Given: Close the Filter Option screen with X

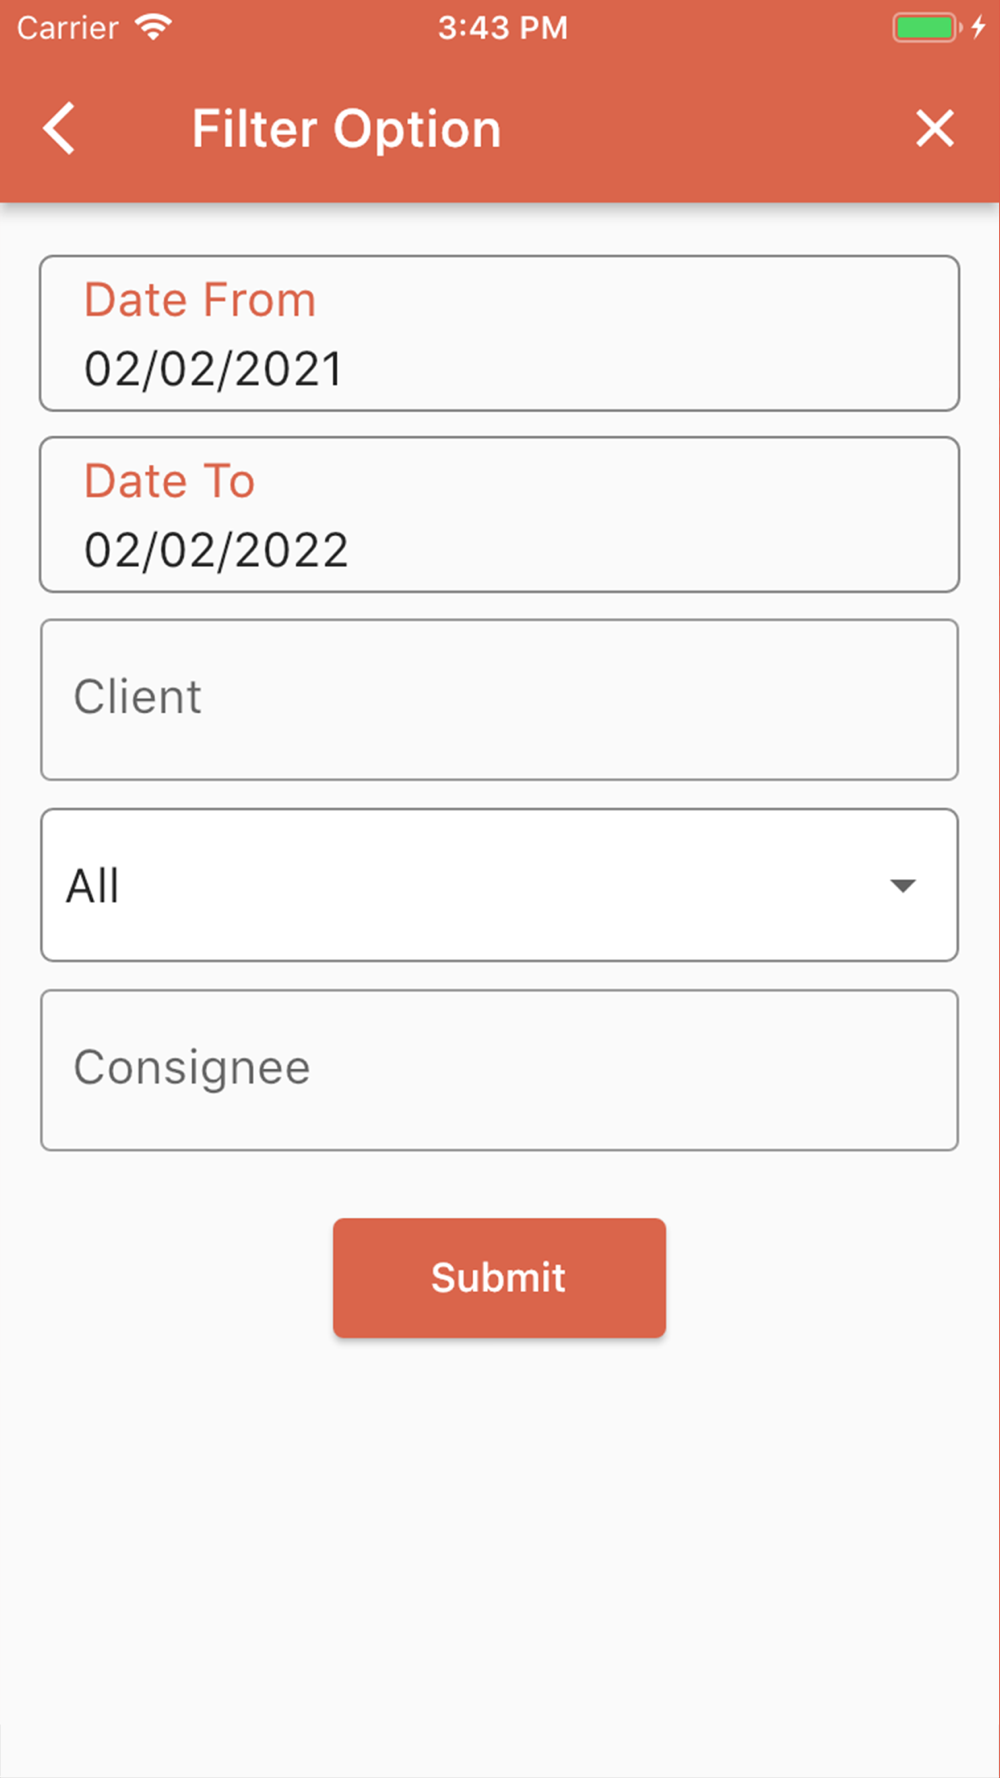Looking at the screenshot, I should click(935, 129).
